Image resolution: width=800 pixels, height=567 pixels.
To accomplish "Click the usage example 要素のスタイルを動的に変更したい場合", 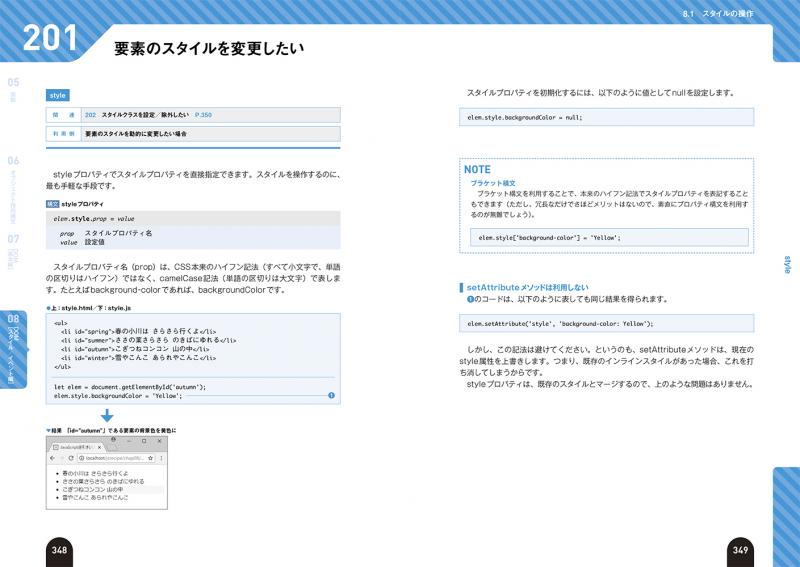I will point(136,134).
